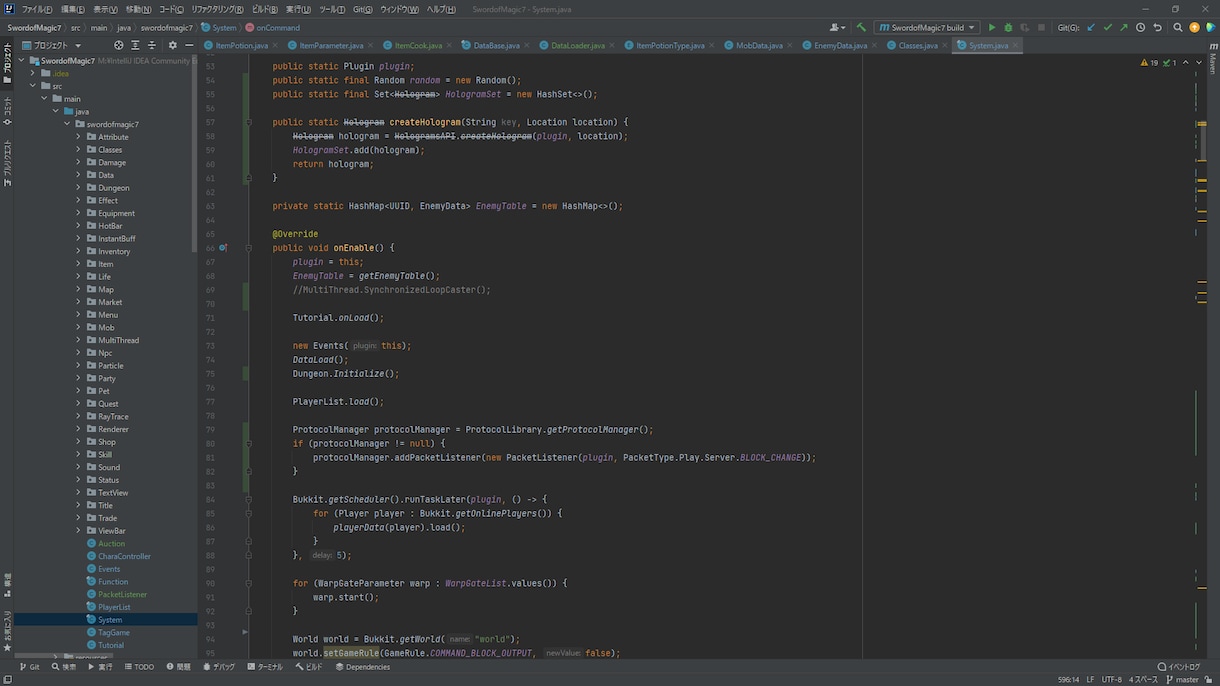Open the TODO tool window
Viewport: 1220px width, 686px height.
pos(139,667)
